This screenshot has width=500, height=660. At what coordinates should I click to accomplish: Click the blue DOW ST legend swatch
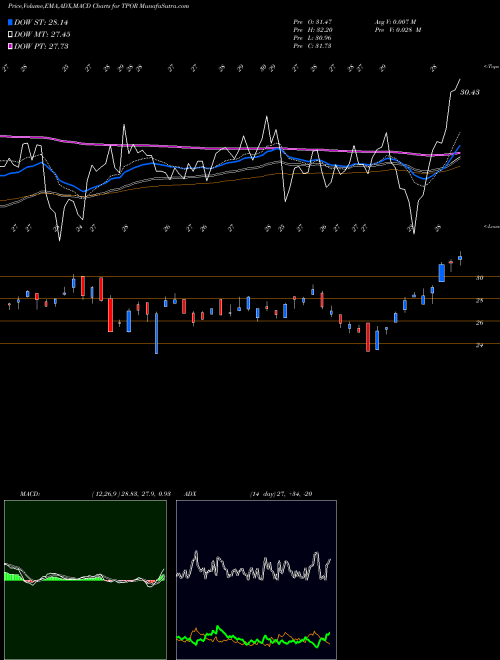click(11, 22)
